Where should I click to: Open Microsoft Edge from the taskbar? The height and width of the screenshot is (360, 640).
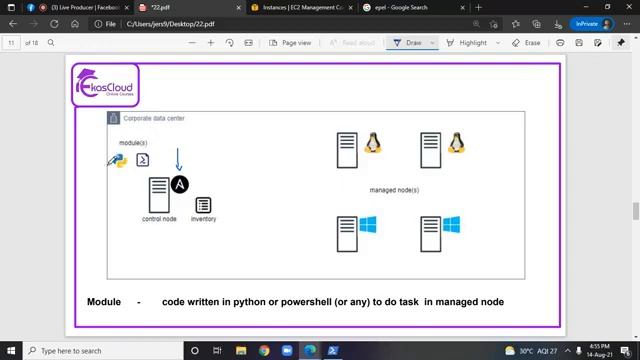[310, 351]
